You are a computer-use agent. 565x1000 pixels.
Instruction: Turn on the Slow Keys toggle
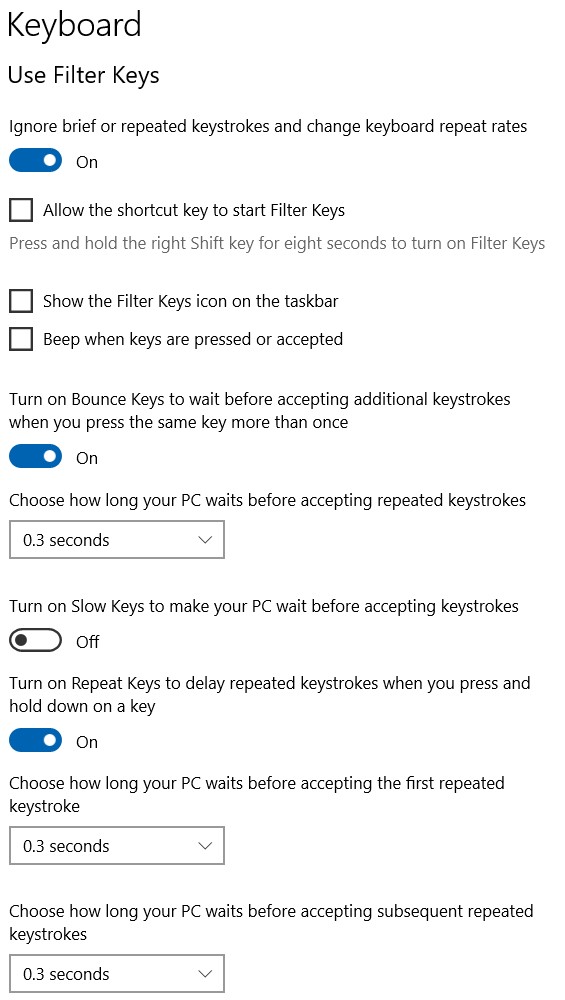coord(36,641)
